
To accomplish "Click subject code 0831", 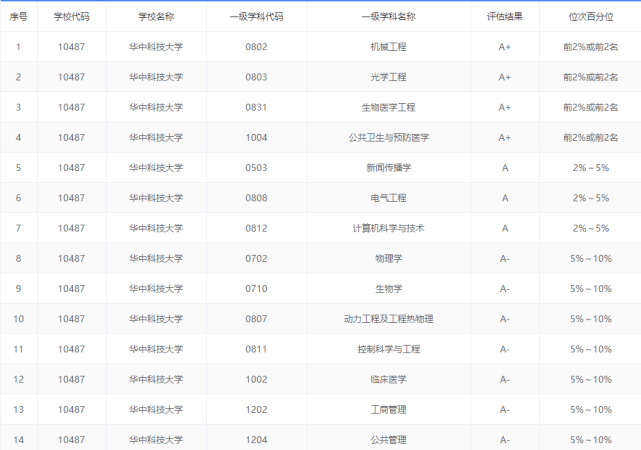I will 256,107.
